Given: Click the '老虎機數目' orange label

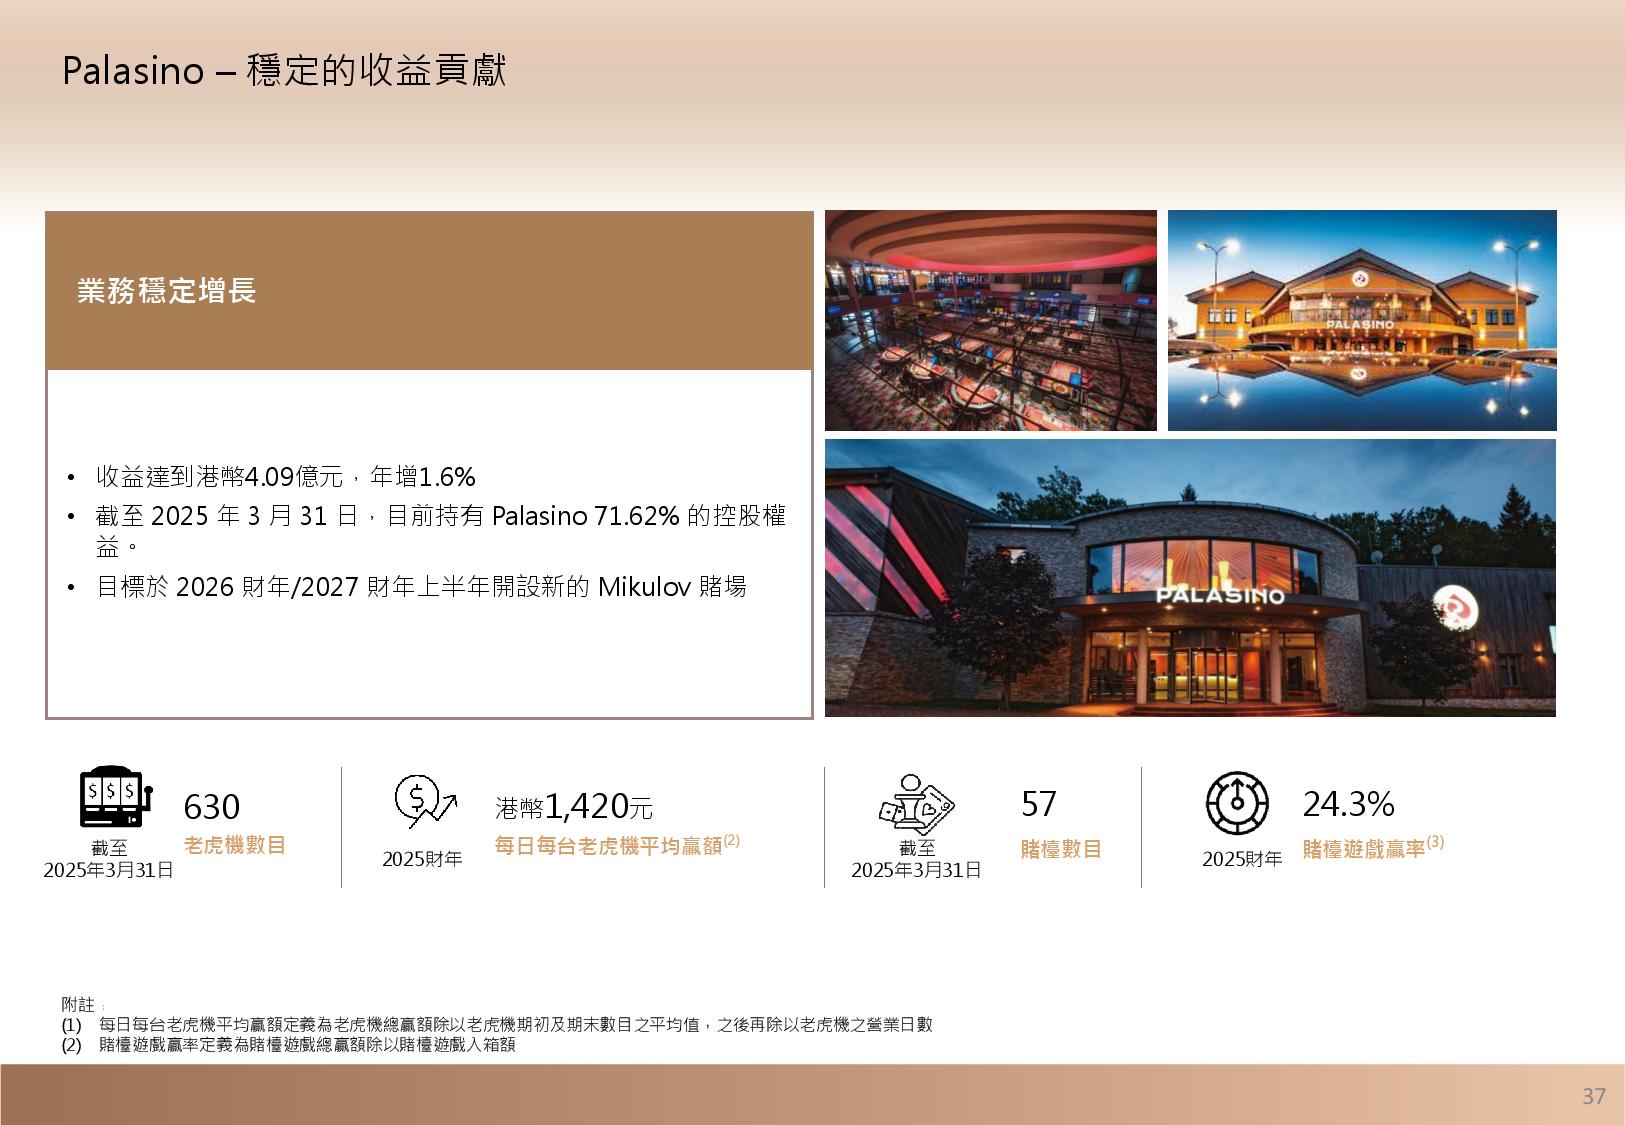Looking at the screenshot, I should pyautogui.click(x=235, y=845).
